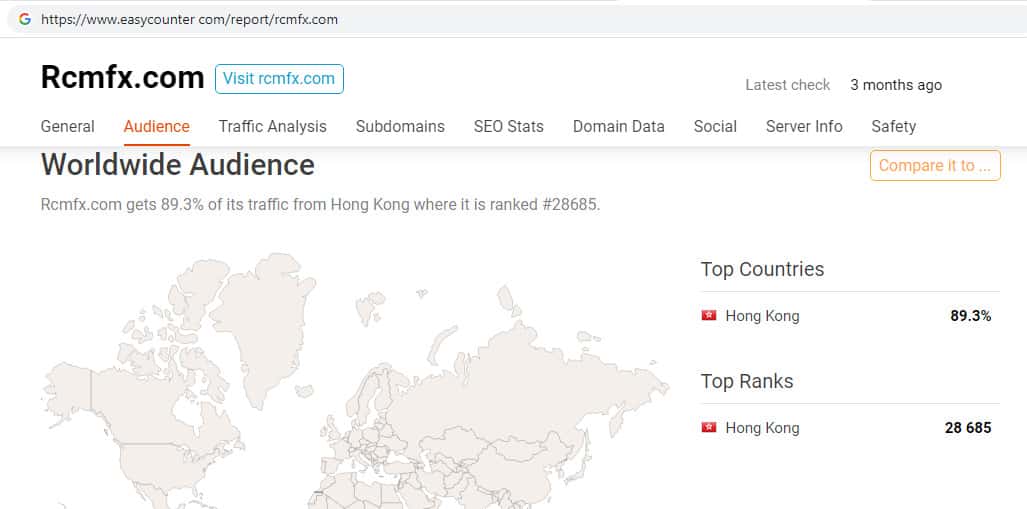Select Hong Kong in Top Ranks list
The height and width of the screenshot is (509, 1027).
tap(762, 428)
